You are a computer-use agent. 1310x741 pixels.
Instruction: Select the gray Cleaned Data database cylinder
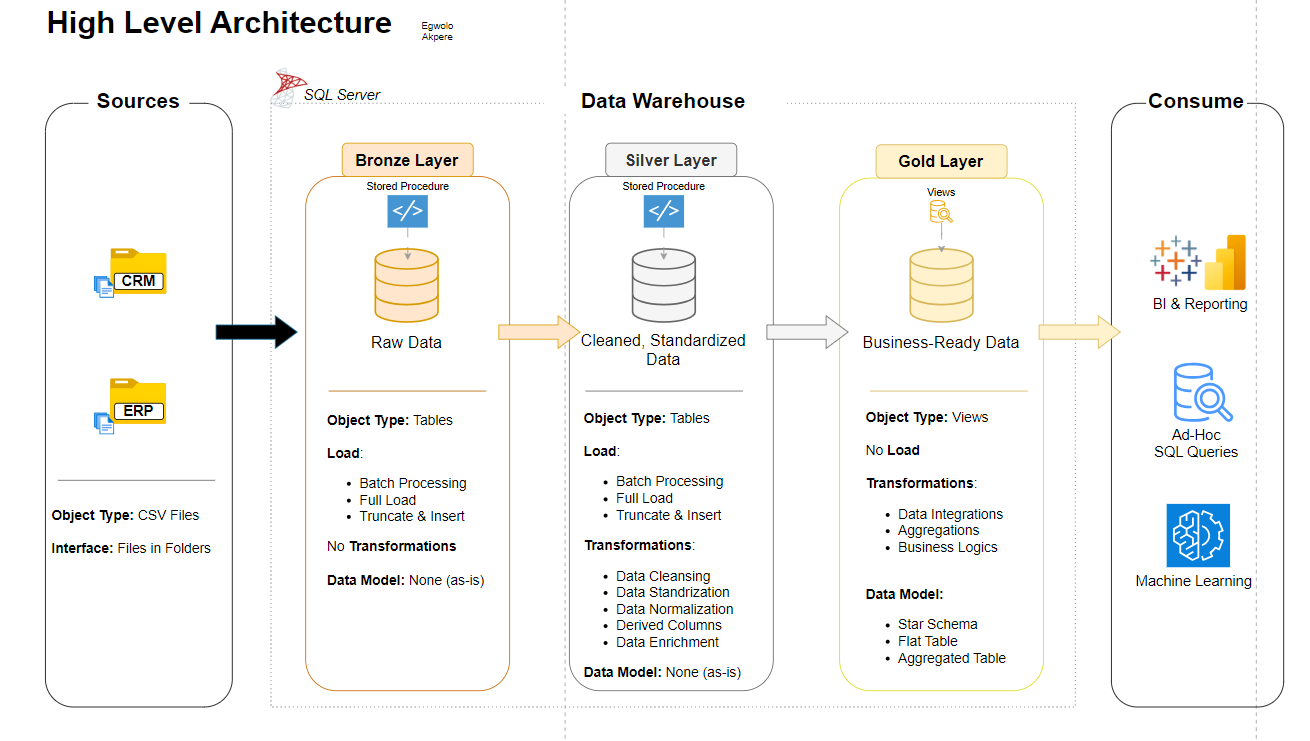(x=664, y=285)
